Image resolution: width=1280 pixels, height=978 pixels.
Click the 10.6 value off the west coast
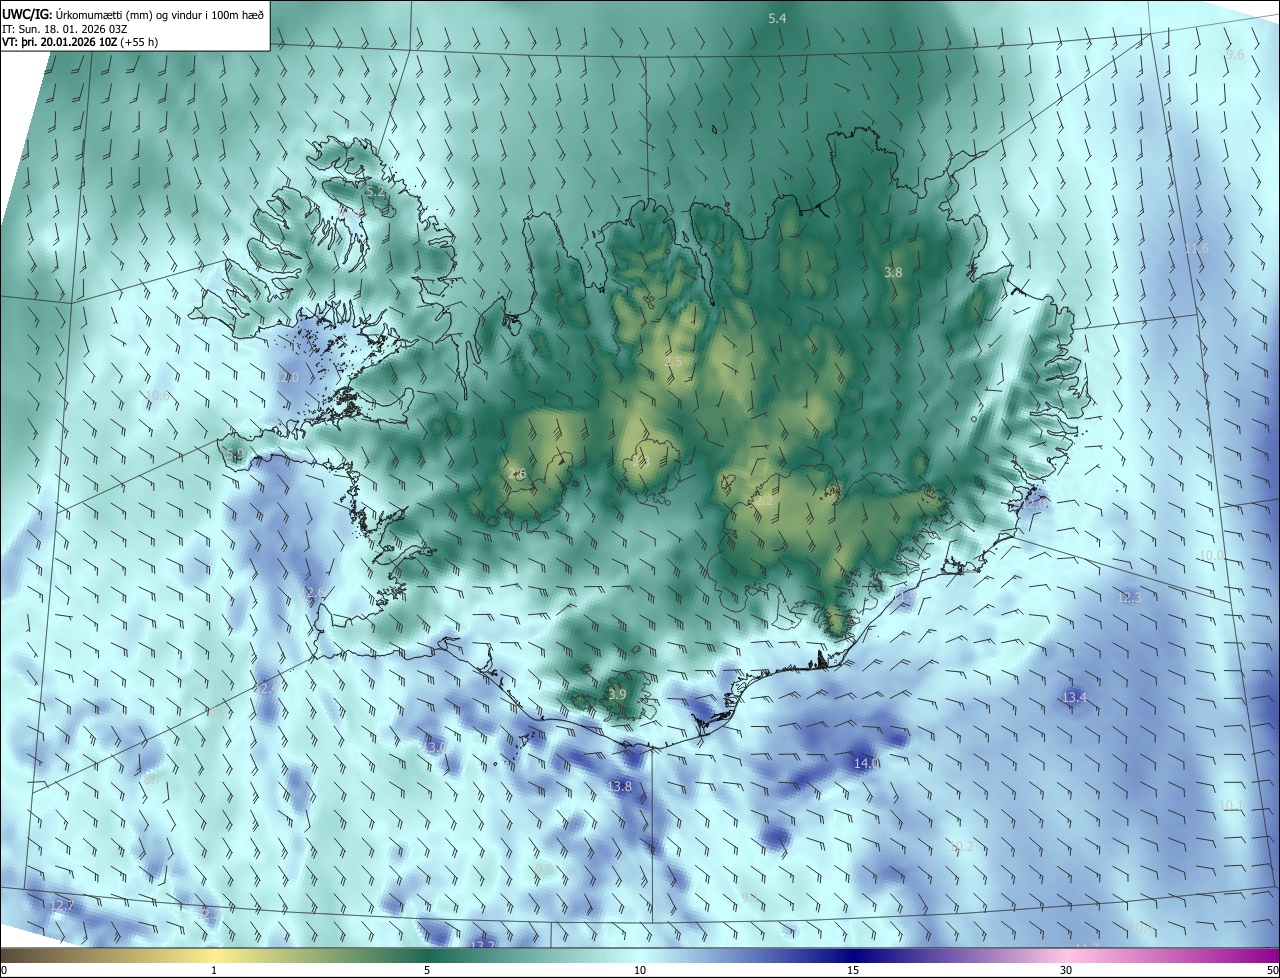point(157,396)
